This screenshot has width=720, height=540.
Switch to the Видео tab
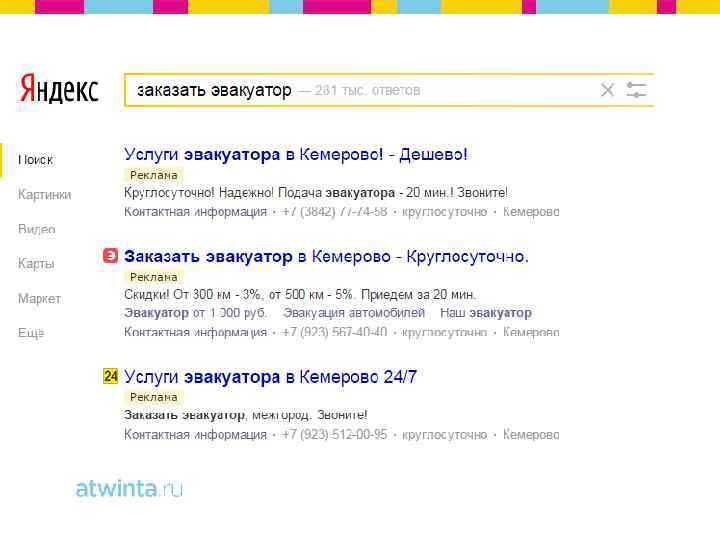37,229
